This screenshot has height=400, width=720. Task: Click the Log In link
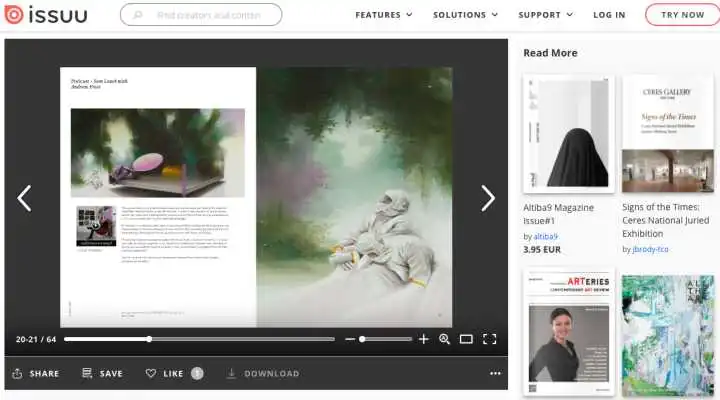(x=609, y=15)
